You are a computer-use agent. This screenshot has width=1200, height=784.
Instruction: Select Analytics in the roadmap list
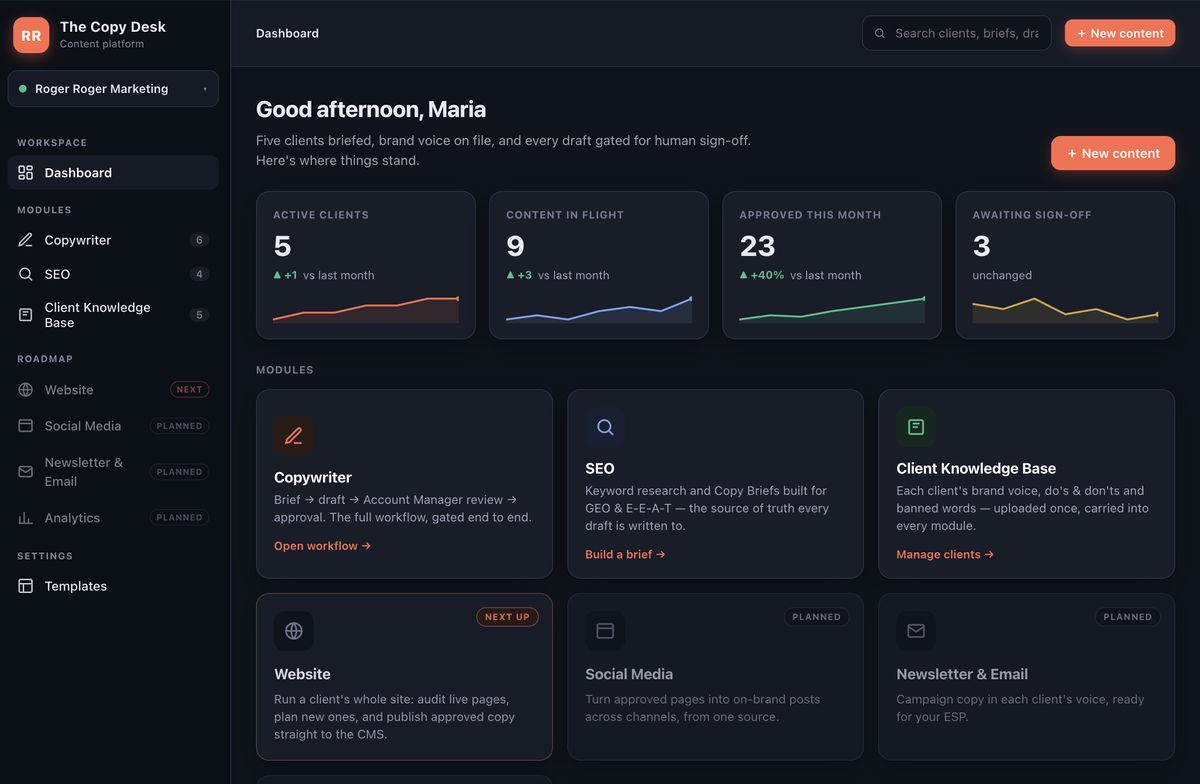(113, 518)
